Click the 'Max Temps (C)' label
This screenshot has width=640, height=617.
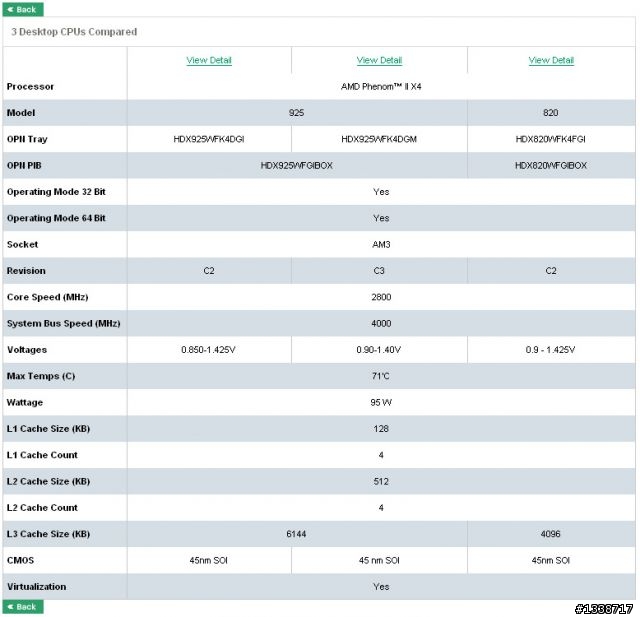click(x=41, y=376)
